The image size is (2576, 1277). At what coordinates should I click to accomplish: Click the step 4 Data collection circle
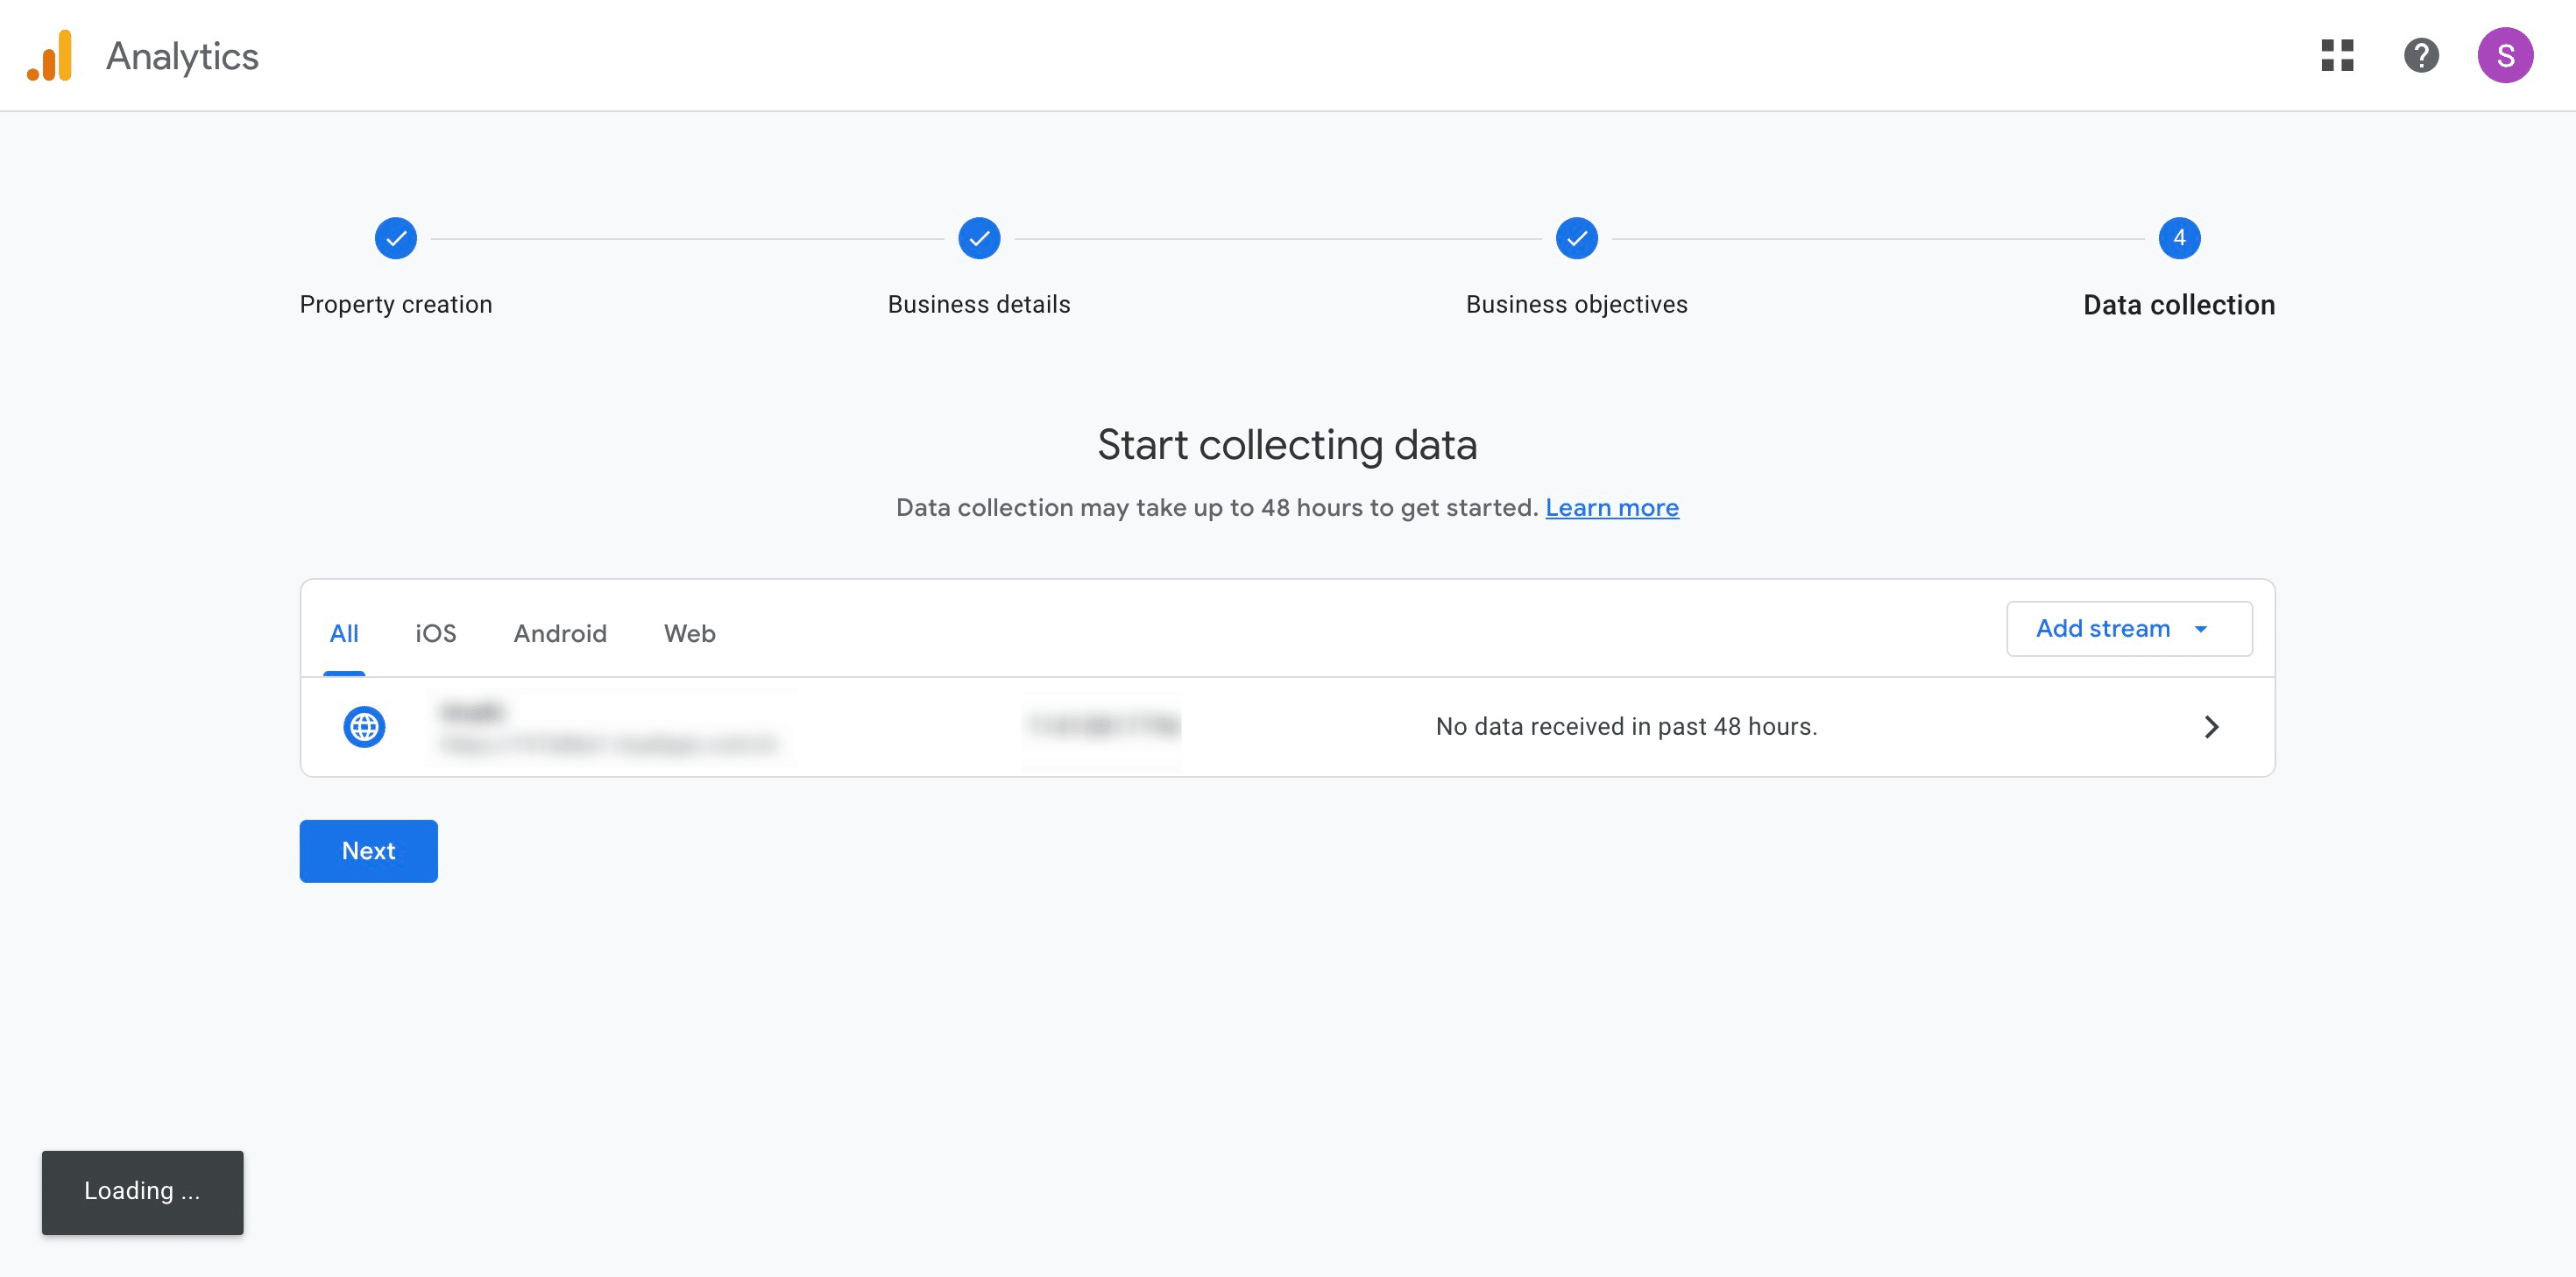[x=2179, y=239]
